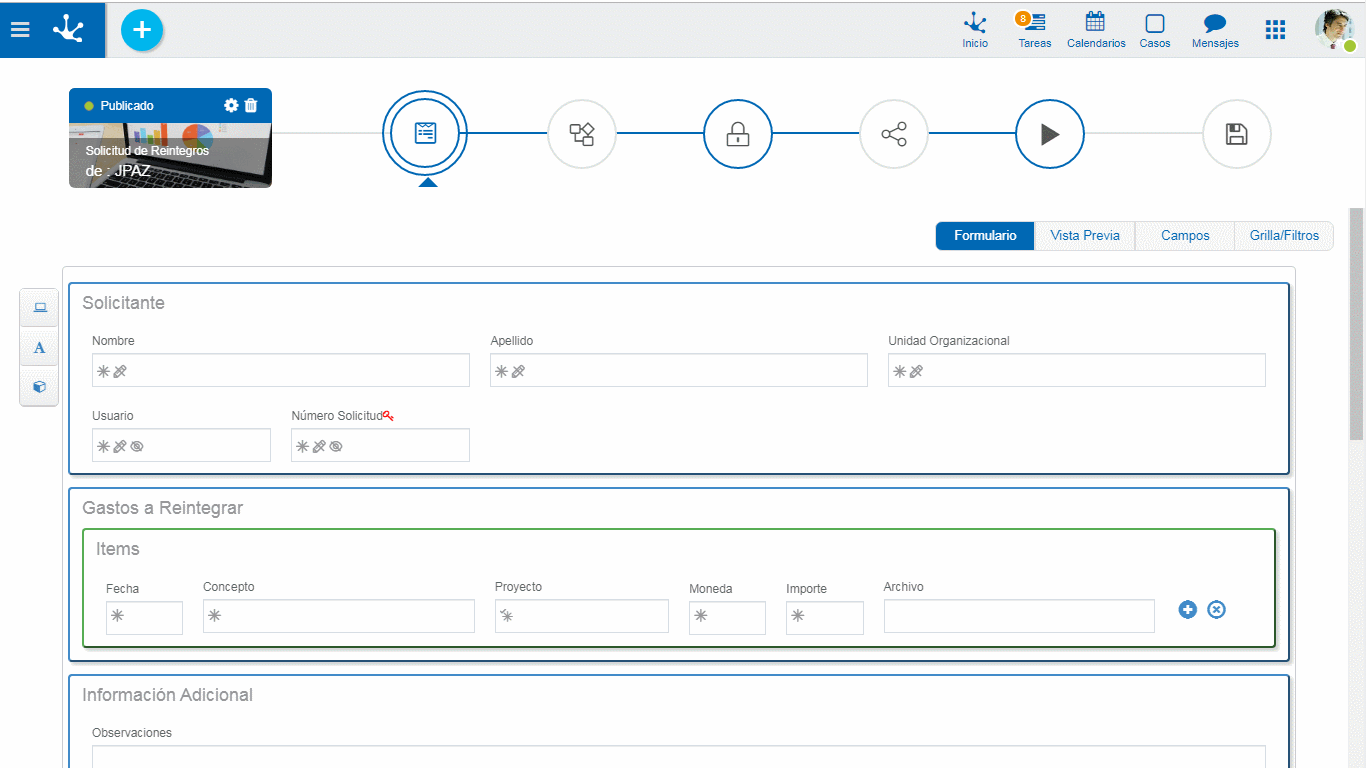Viewport: 1366px width, 768px height.
Task: Delete form using trash icon on card
Action: [251, 105]
